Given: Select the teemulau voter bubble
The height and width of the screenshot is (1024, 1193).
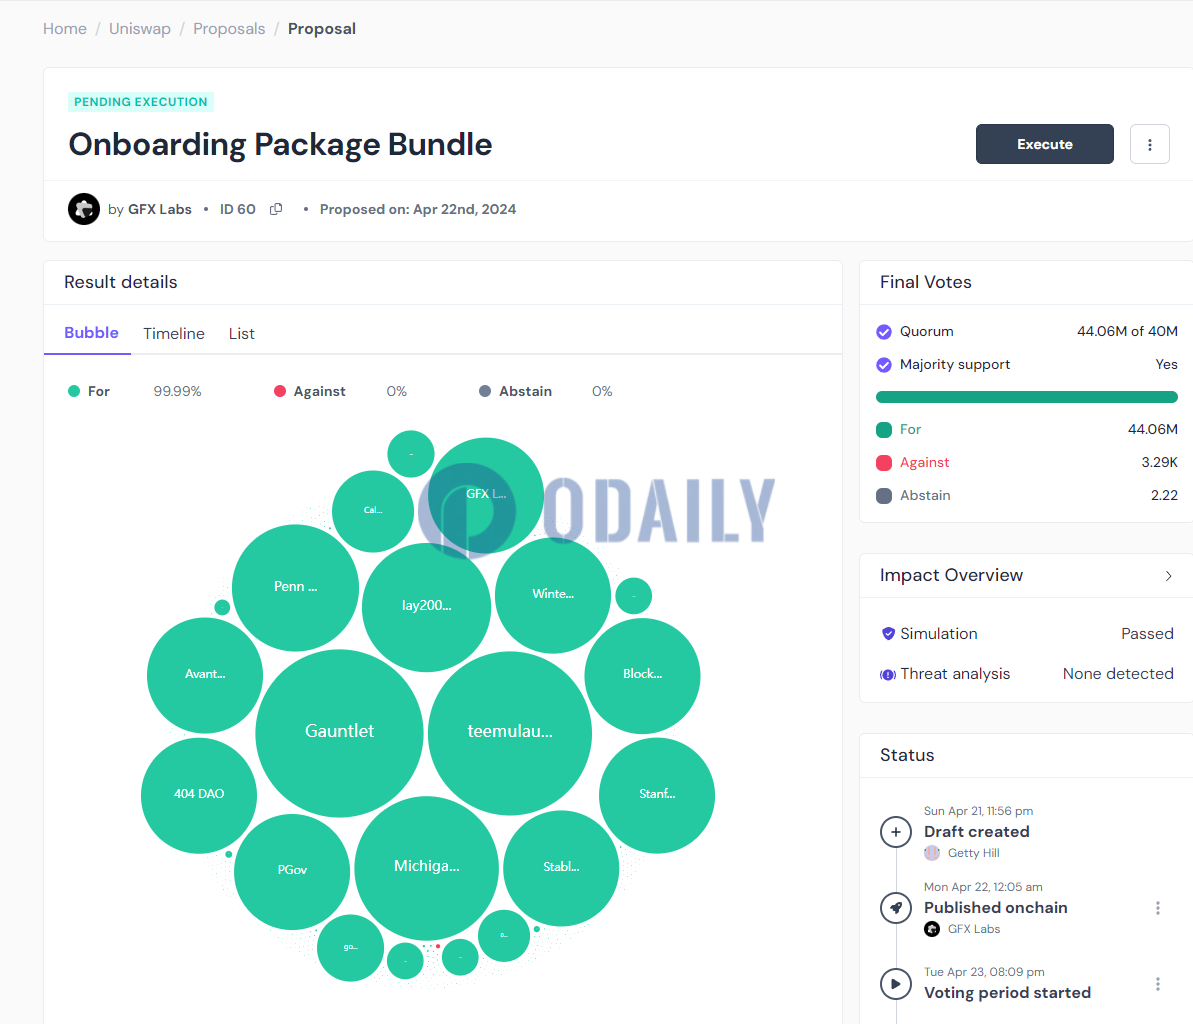Looking at the screenshot, I should coord(510,733).
